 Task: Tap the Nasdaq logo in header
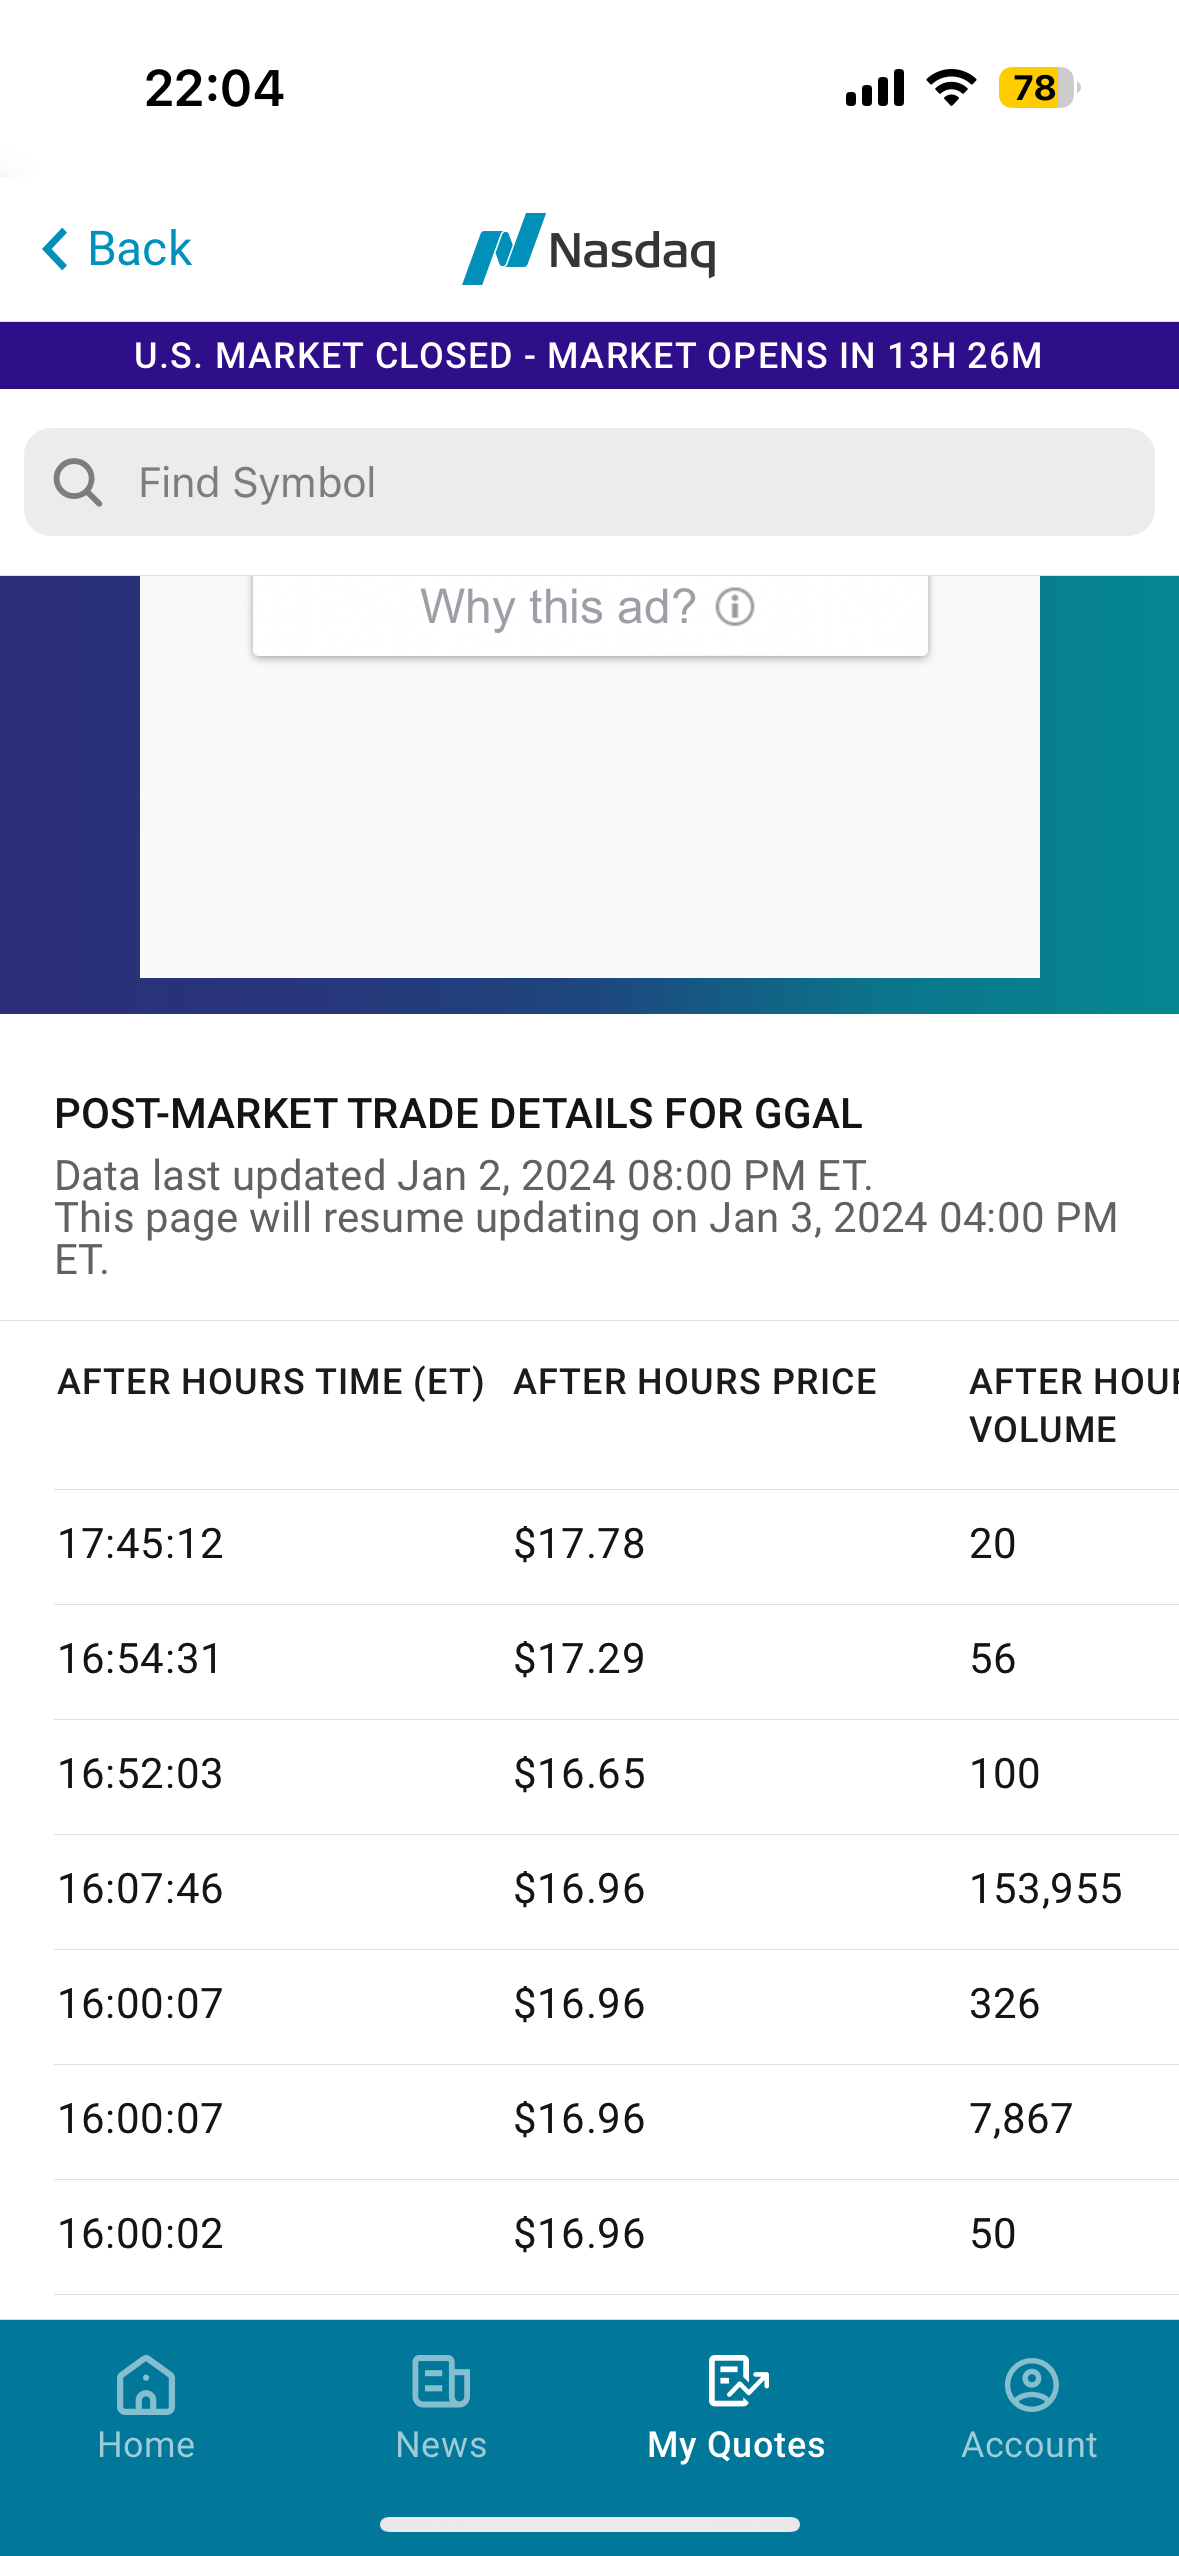pyautogui.click(x=589, y=249)
